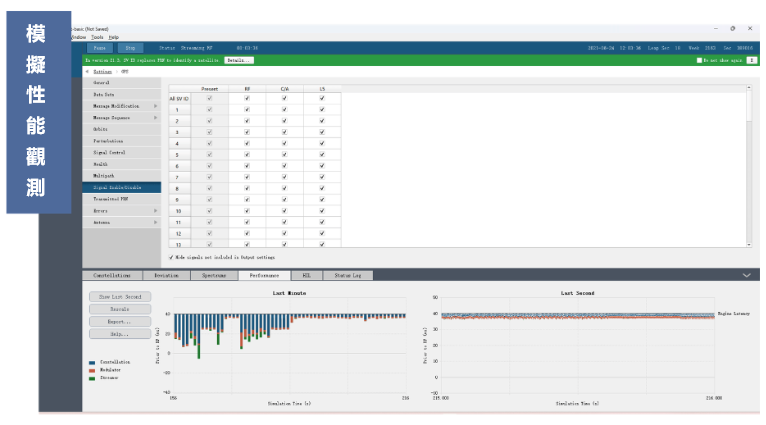Enable the Do not show again checkbox

point(699,60)
